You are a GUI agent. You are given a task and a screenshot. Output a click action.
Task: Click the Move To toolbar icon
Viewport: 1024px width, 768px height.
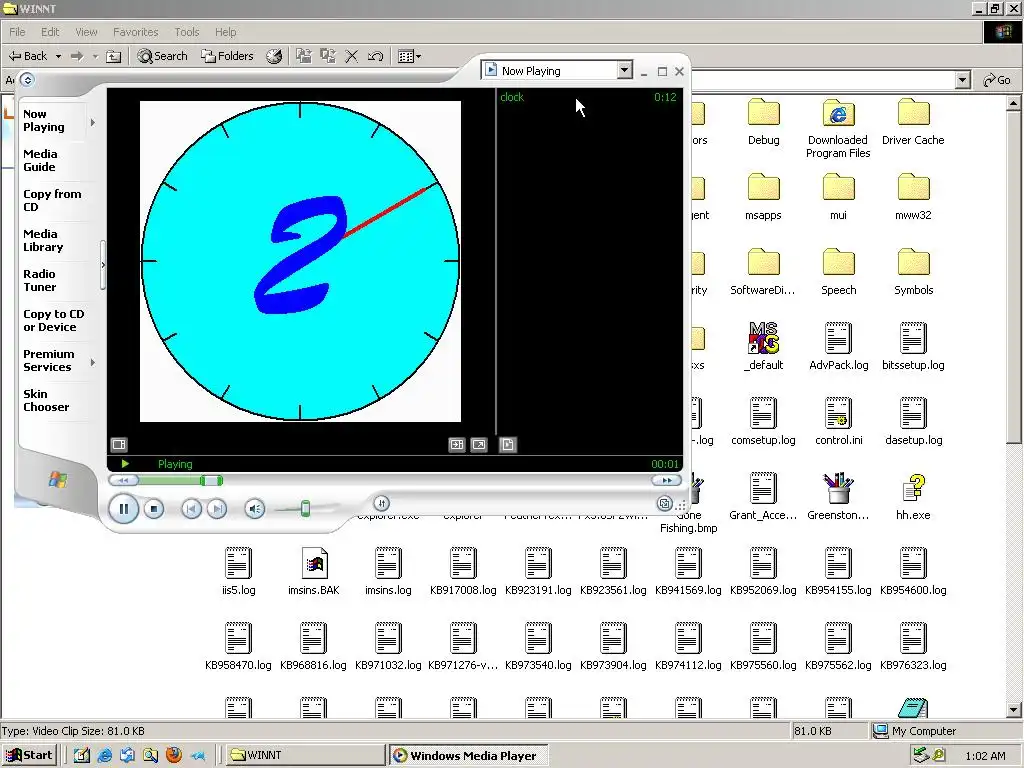[x=304, y=56]
